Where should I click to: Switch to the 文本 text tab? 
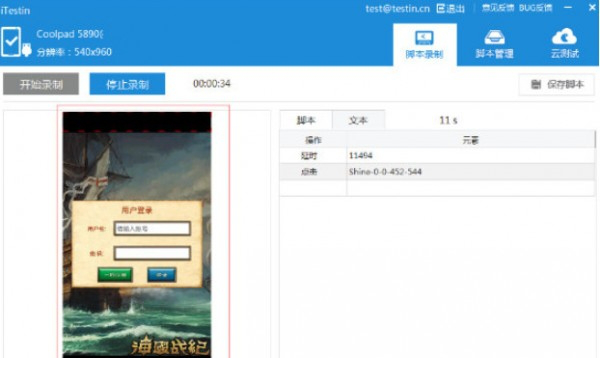click(x=359, y=121)
